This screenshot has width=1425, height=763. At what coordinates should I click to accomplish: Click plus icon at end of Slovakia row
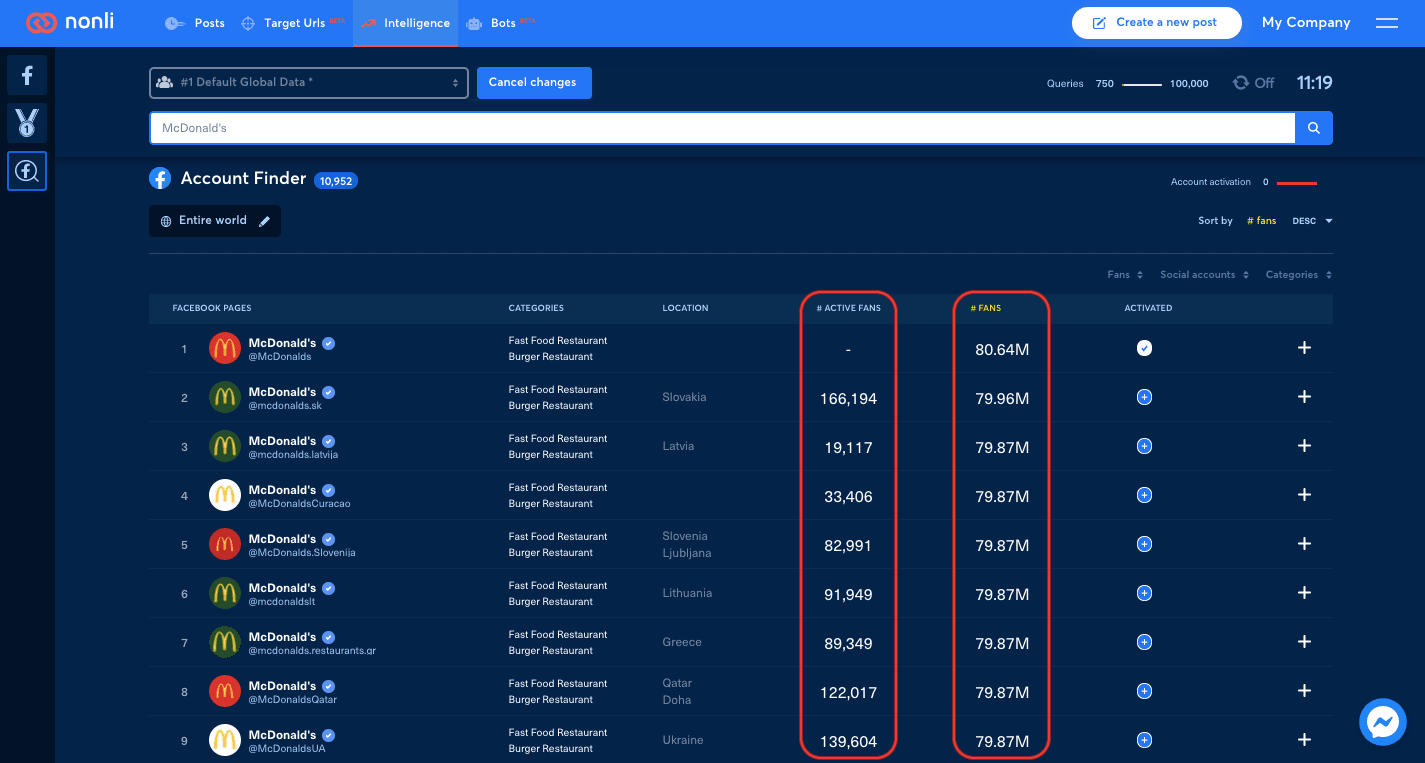(1304, 397)
